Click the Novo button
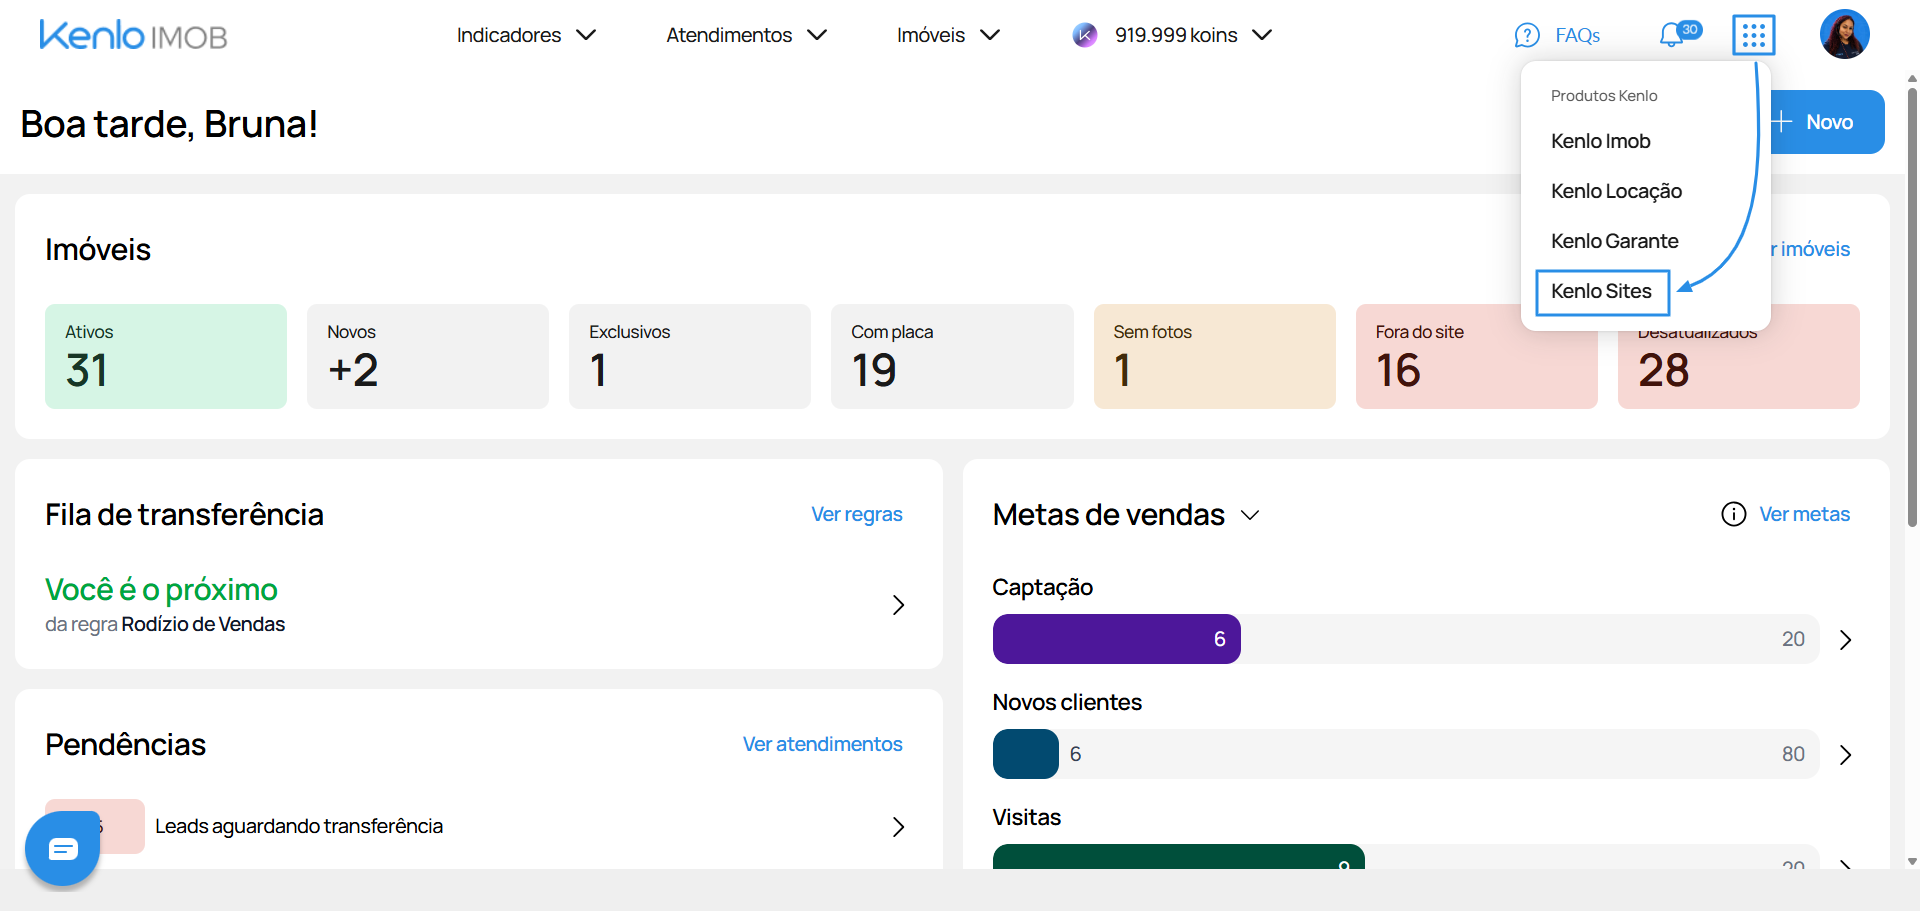 [x=1827, y=122]
